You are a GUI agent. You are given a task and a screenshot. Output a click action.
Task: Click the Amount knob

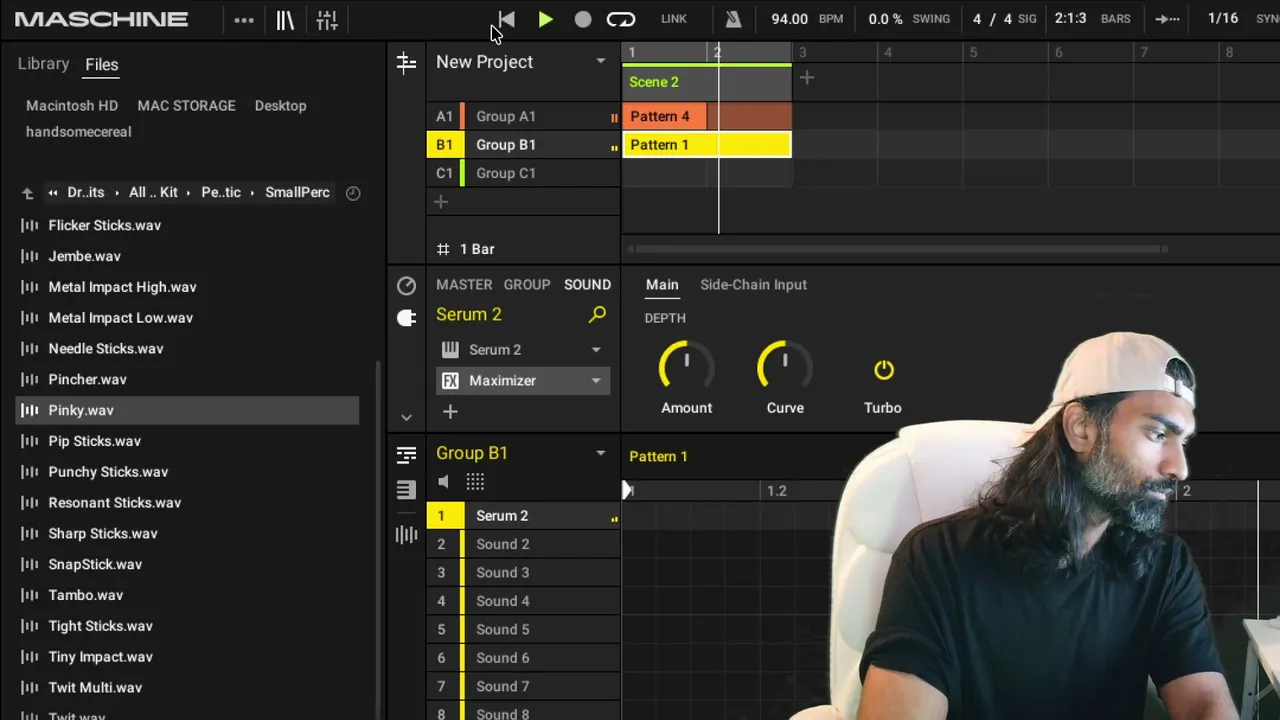click(x=686, y=367)
